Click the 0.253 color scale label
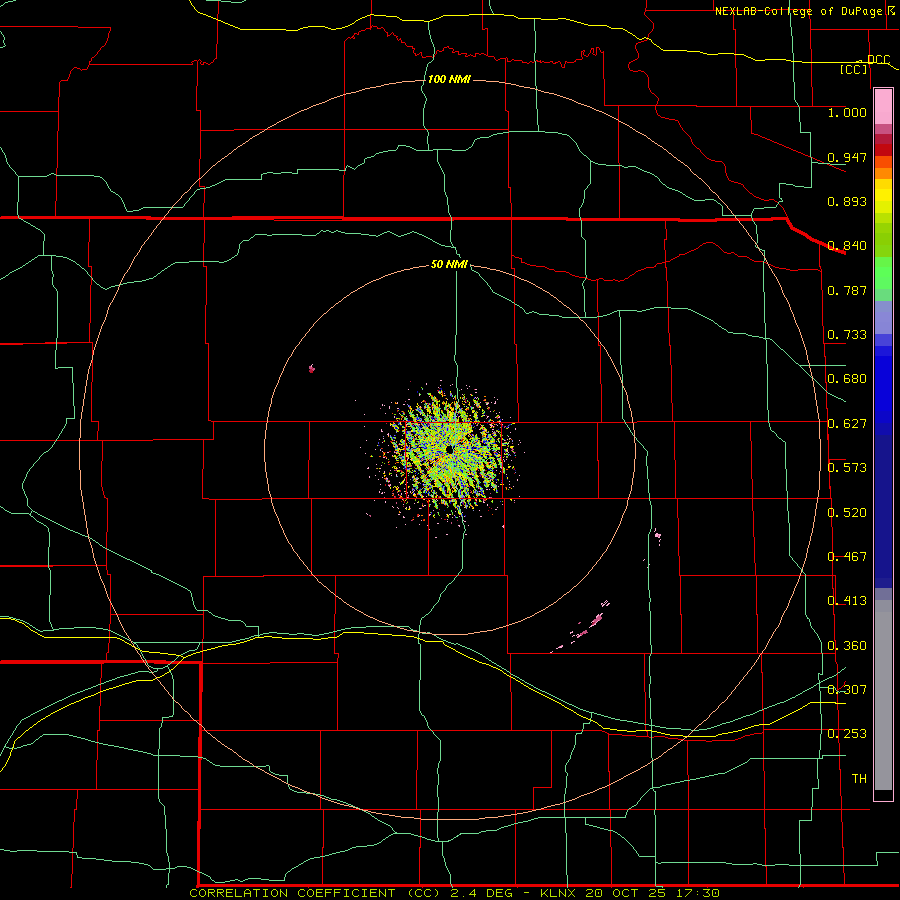This screenshot has height=900, width=900. point(847,734)
